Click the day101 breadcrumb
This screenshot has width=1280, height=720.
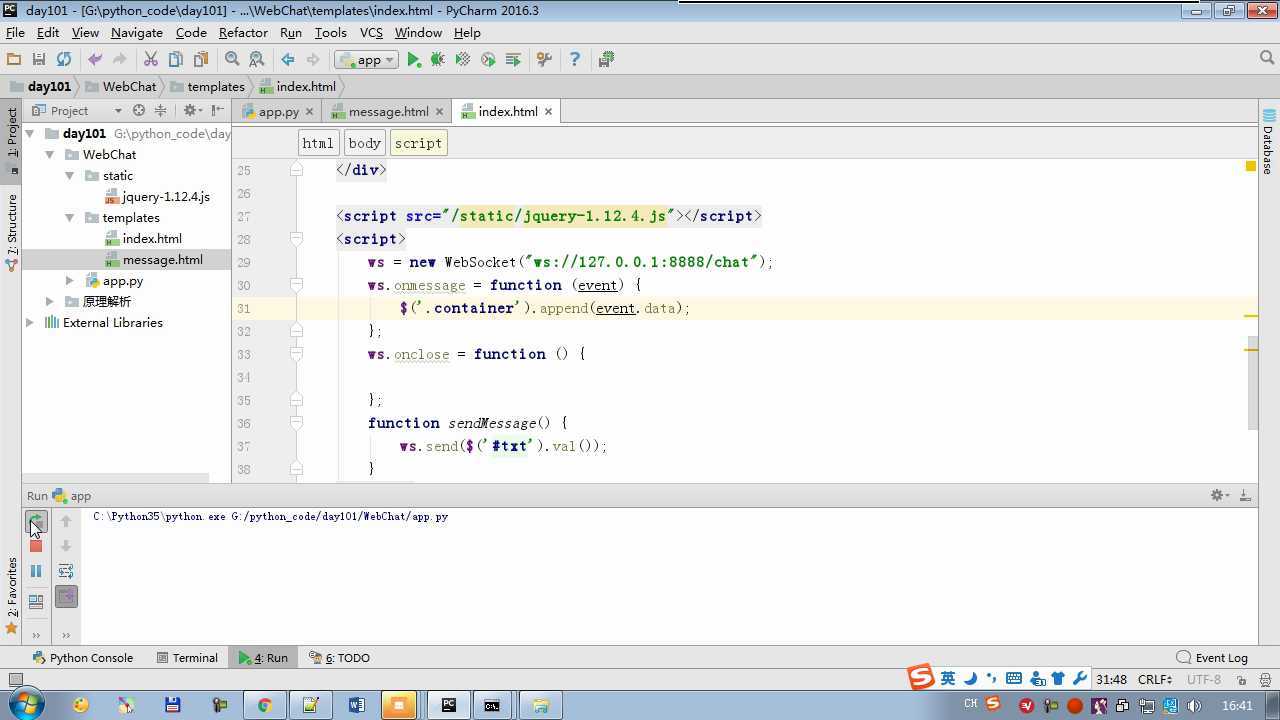(x=41, y=87)
